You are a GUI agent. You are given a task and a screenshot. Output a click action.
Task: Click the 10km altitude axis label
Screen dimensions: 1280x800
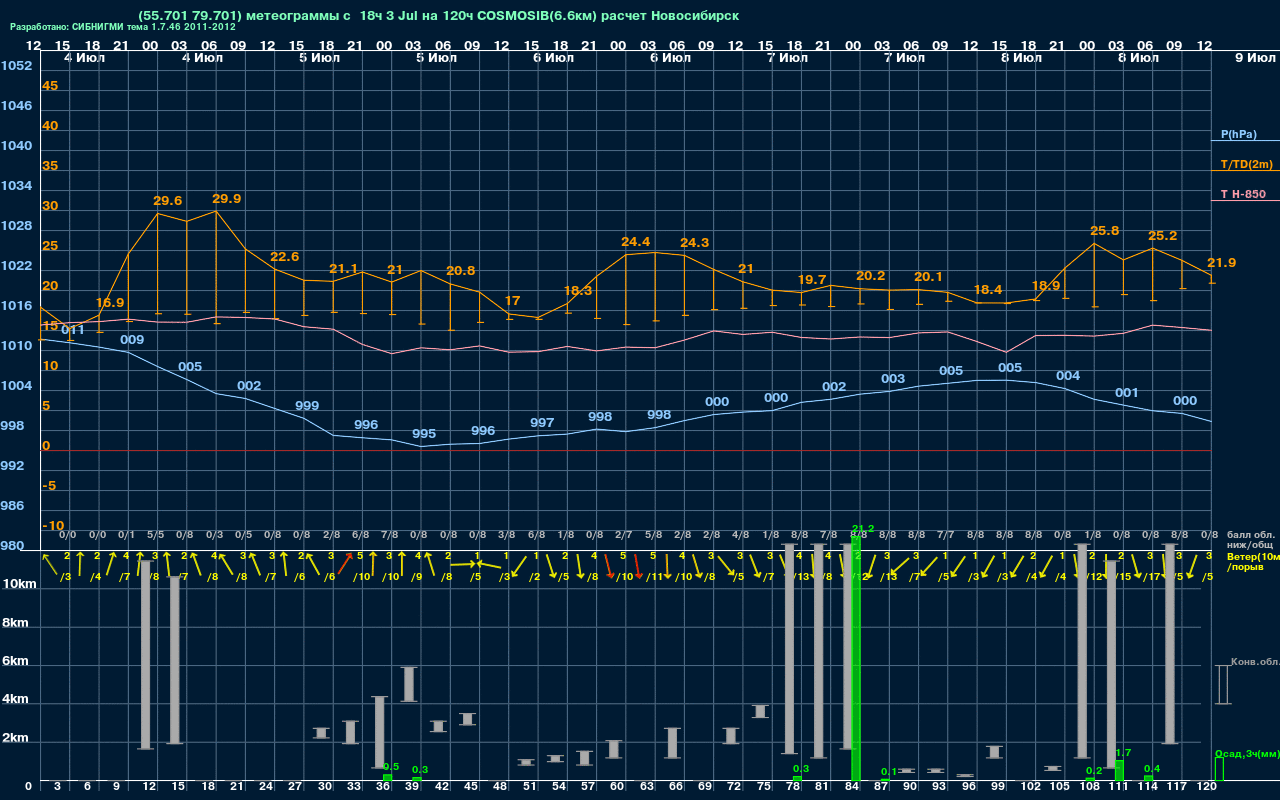click(17, 584)
